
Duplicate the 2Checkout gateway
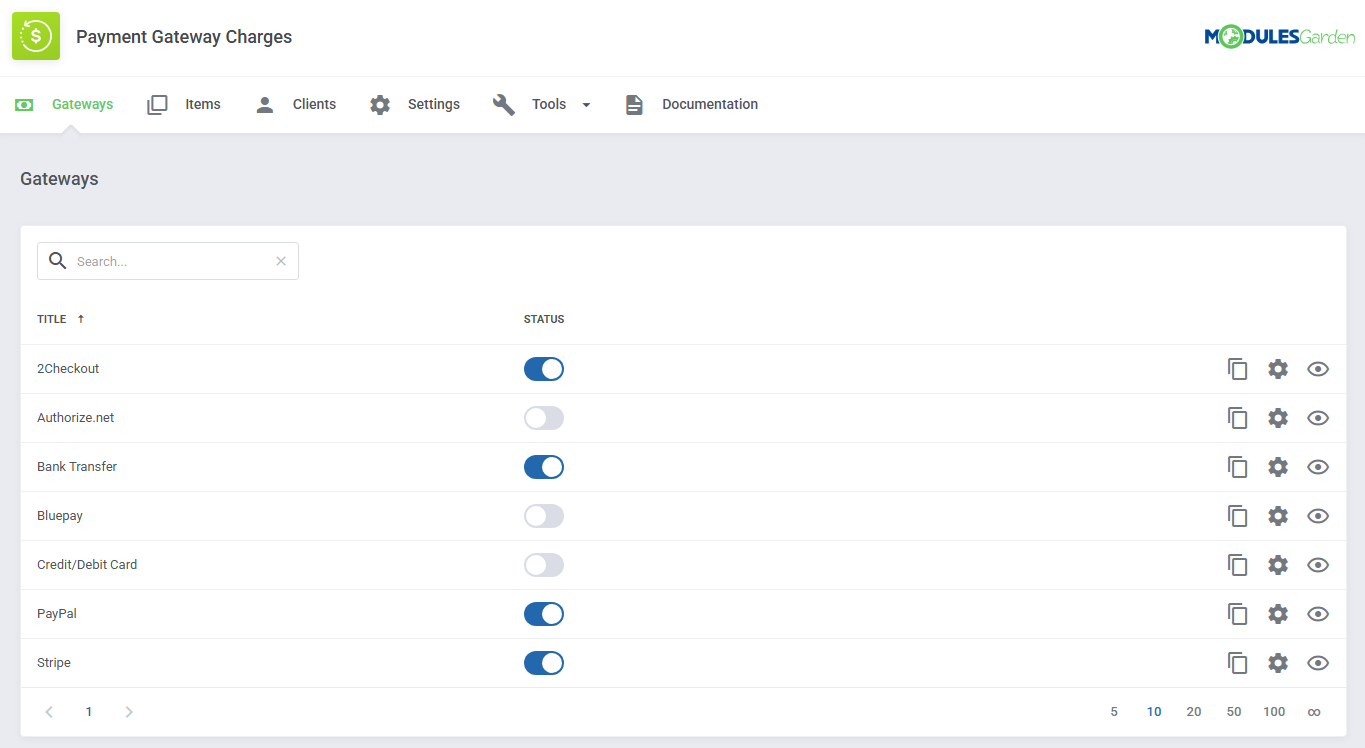point(1237,368)
